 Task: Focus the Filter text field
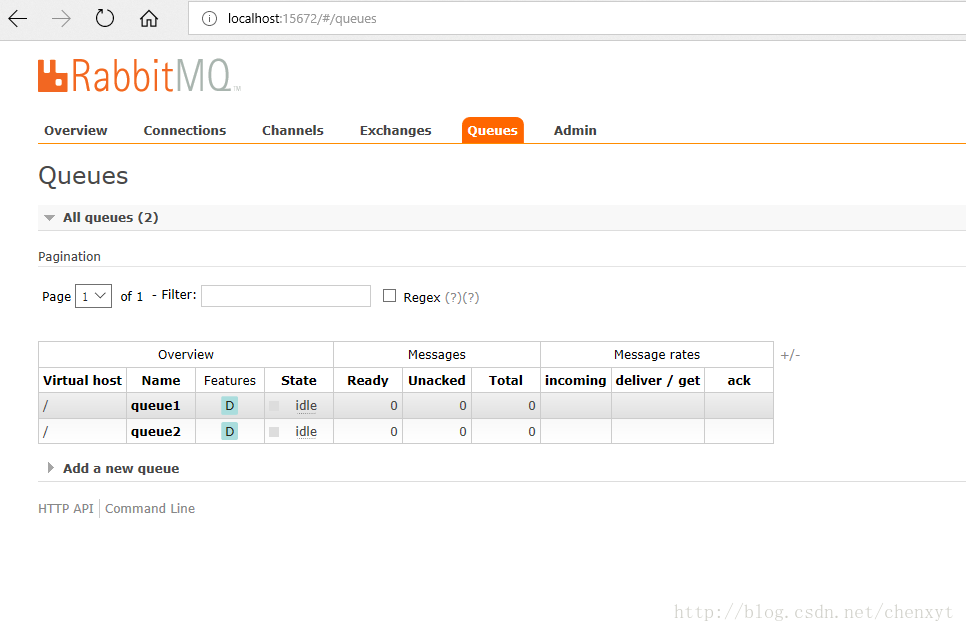[286, 296]
